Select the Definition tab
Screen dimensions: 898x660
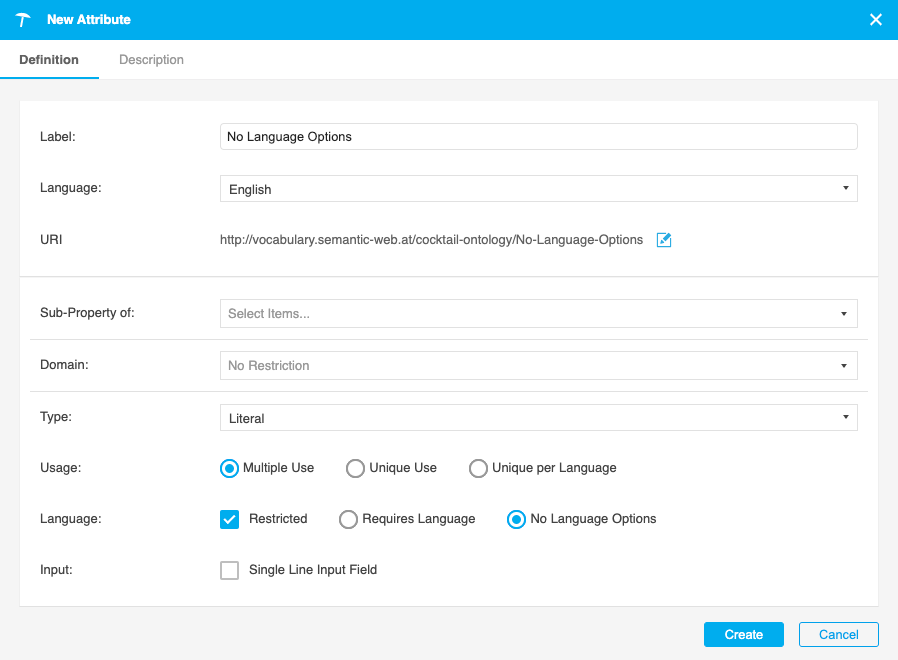point(49,60)
